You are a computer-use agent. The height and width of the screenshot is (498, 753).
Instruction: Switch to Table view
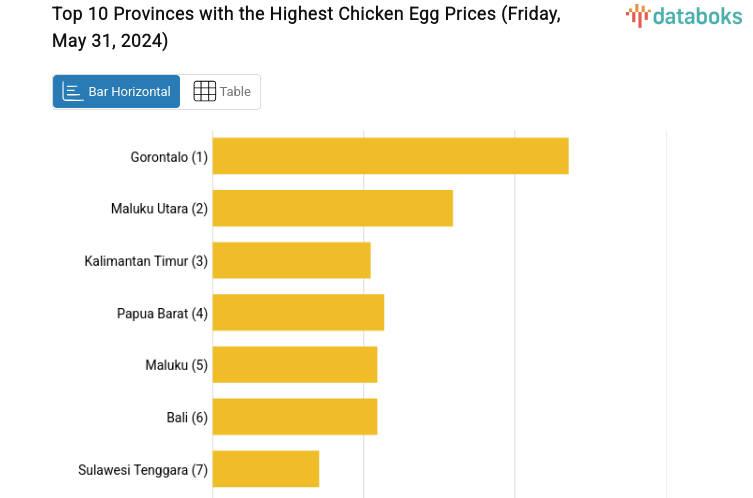[x=222, y=91]
